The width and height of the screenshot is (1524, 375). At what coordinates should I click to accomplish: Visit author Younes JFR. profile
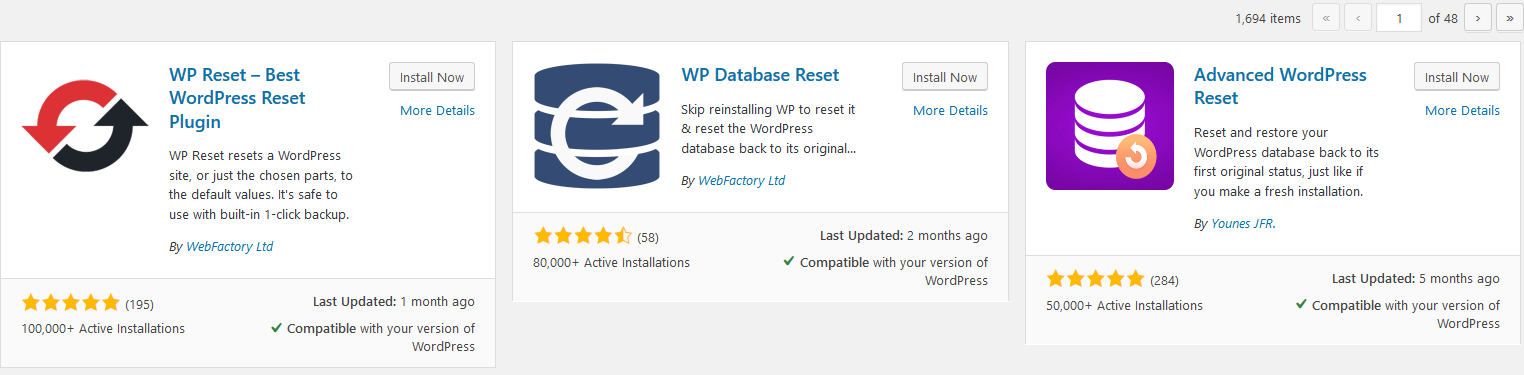coord(1243,223)
